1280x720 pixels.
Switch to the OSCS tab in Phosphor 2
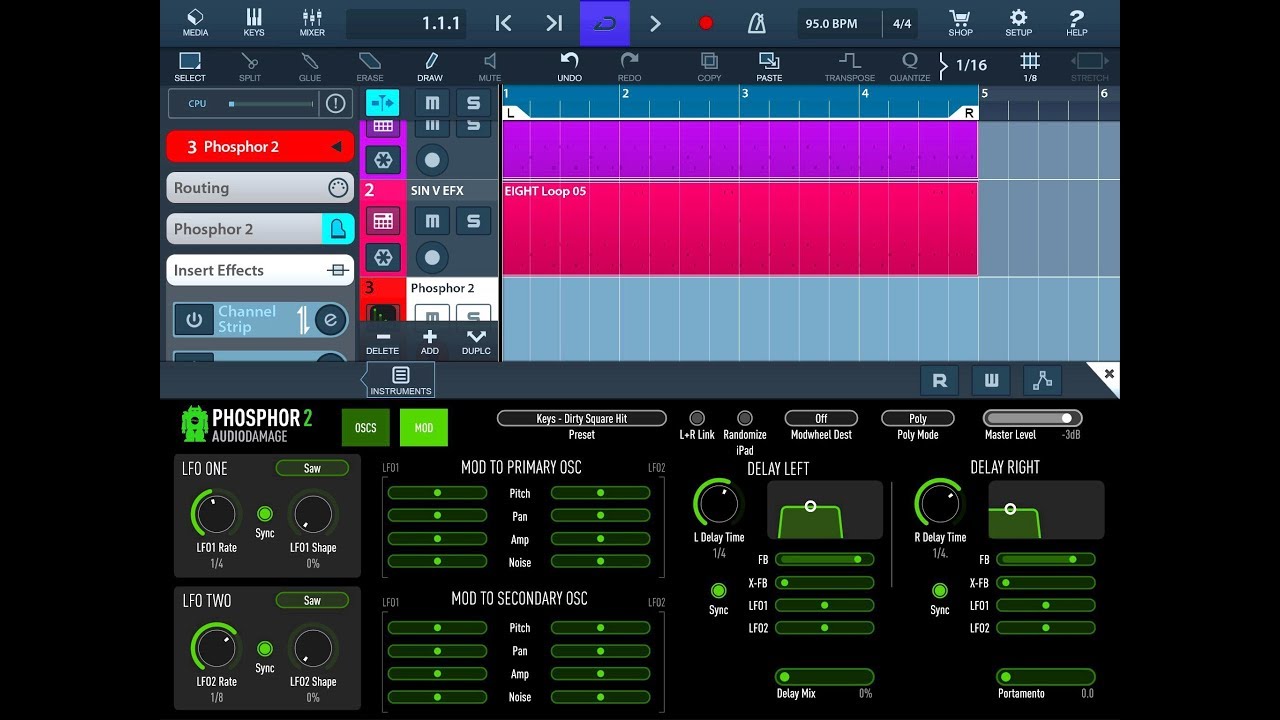pos(366,428)
